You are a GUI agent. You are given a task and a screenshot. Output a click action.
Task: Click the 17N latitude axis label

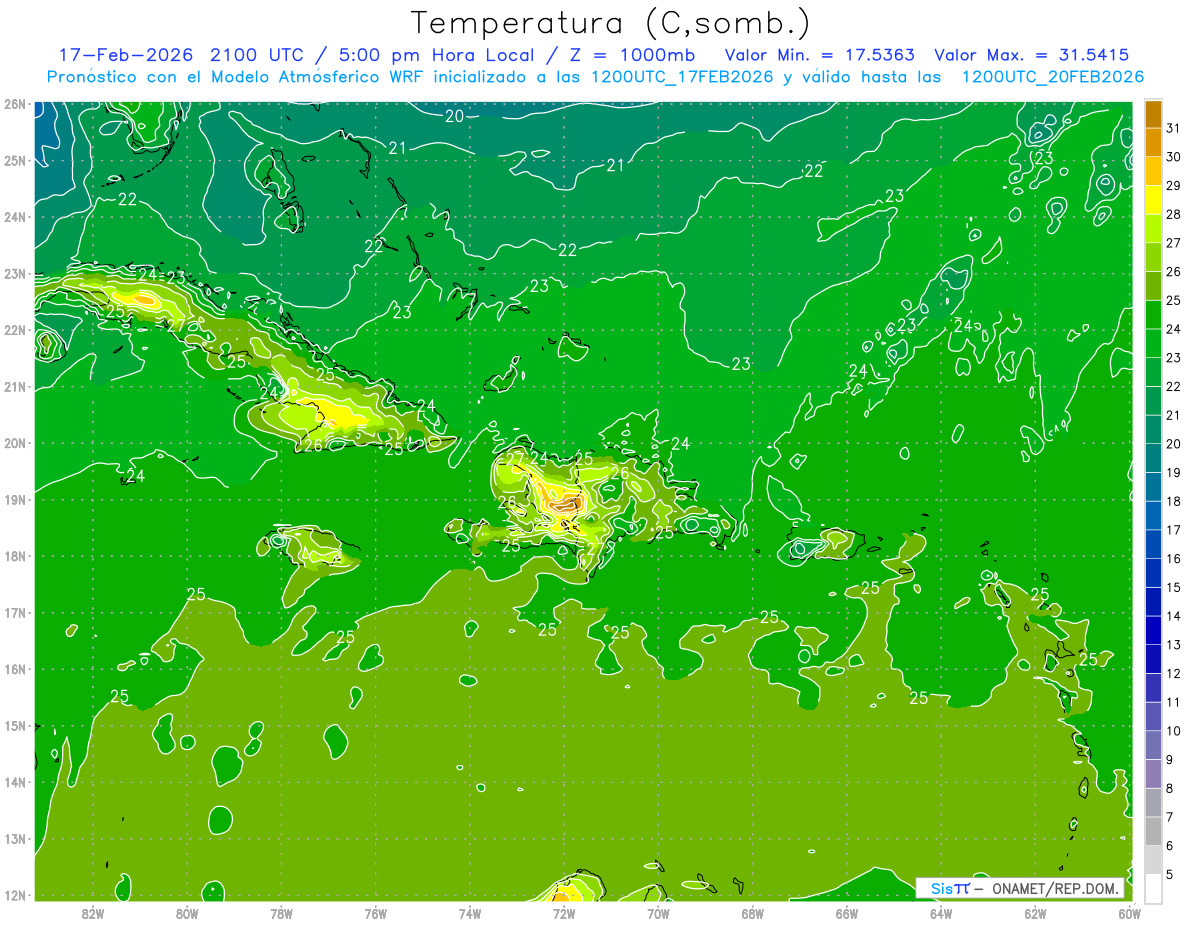[x=14, y=613]
